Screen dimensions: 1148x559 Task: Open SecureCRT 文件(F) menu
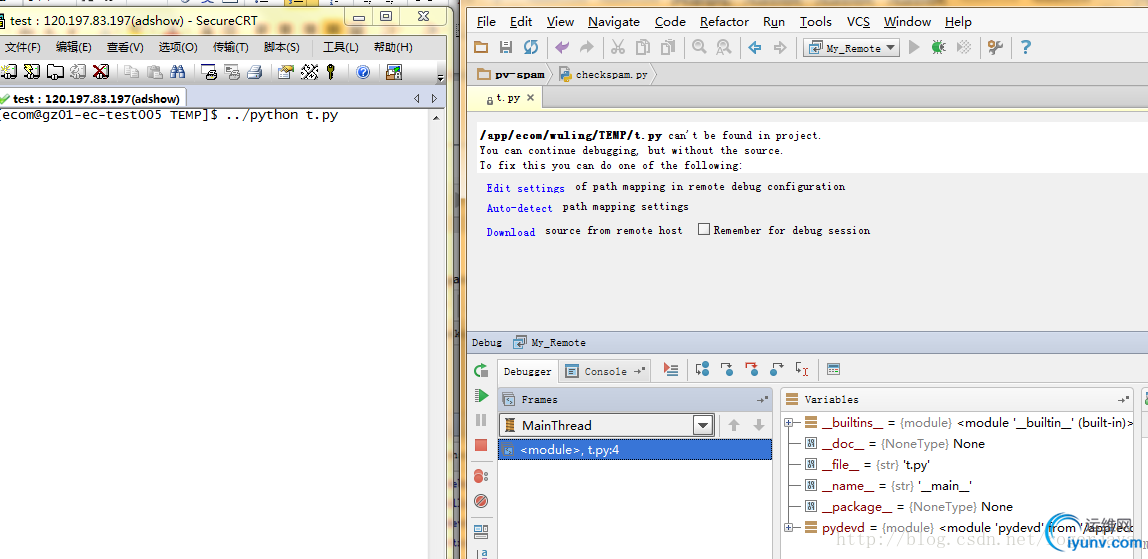pos(22,48)
